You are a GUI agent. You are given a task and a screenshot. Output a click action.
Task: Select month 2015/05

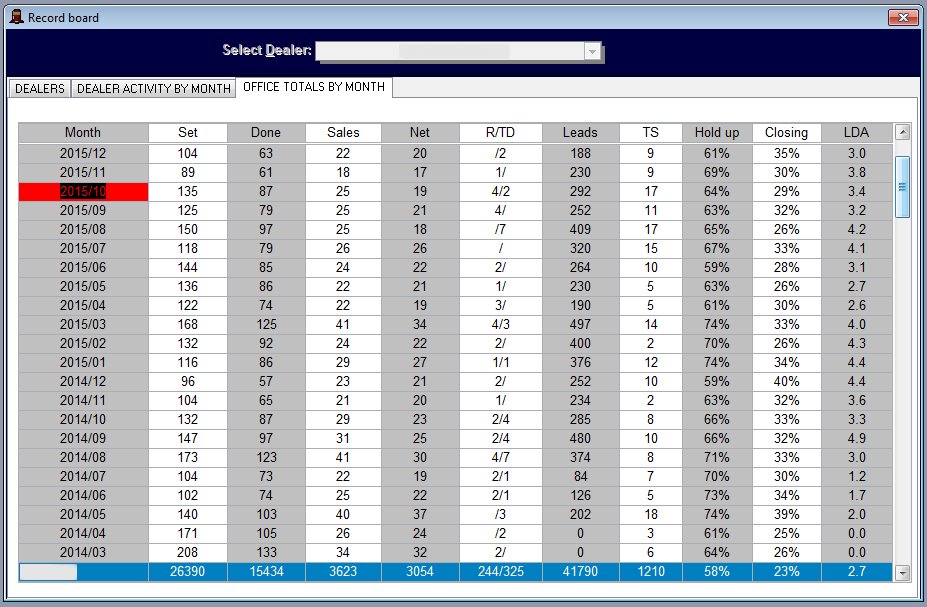tap(83, 286)
